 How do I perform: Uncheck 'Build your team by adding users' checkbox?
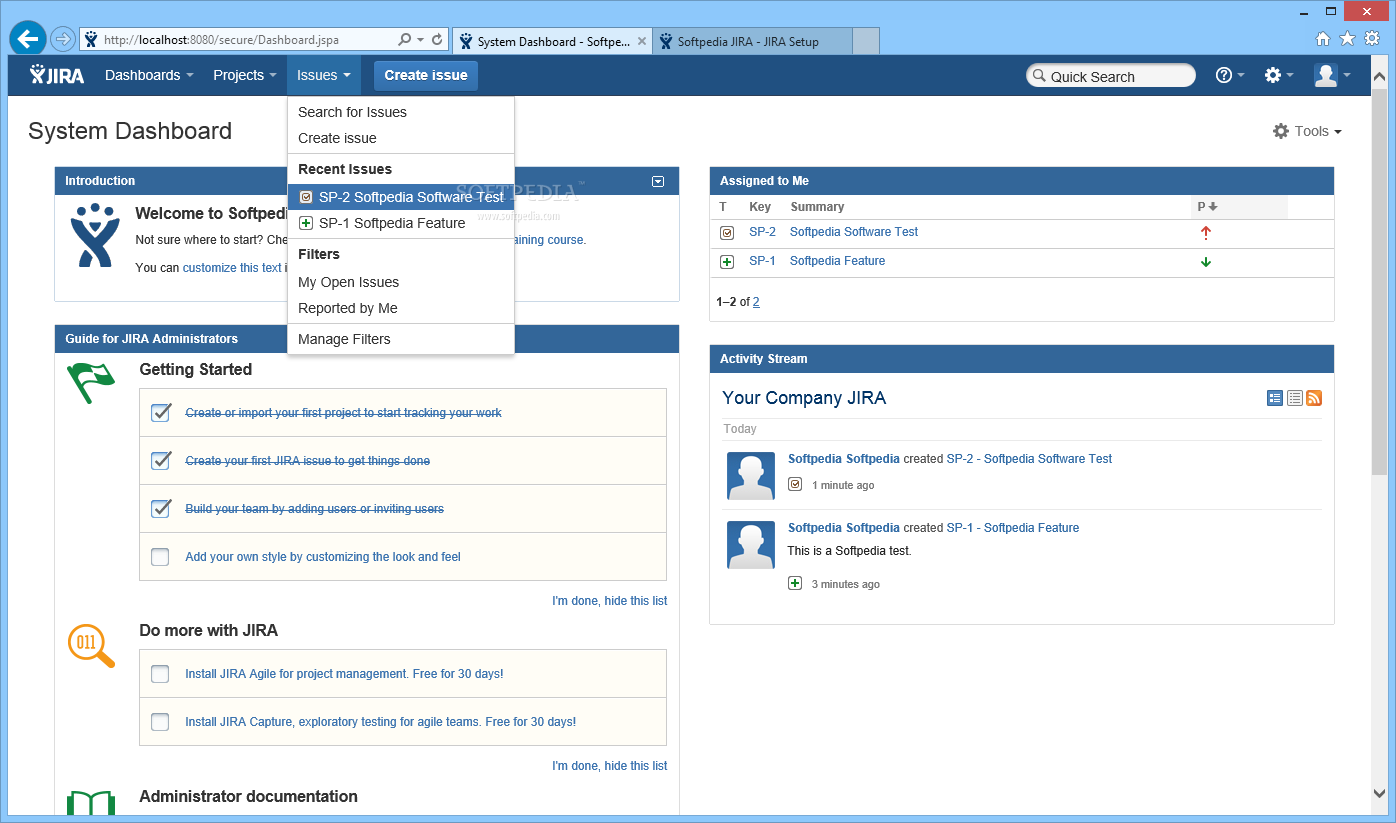click(160, 509)
